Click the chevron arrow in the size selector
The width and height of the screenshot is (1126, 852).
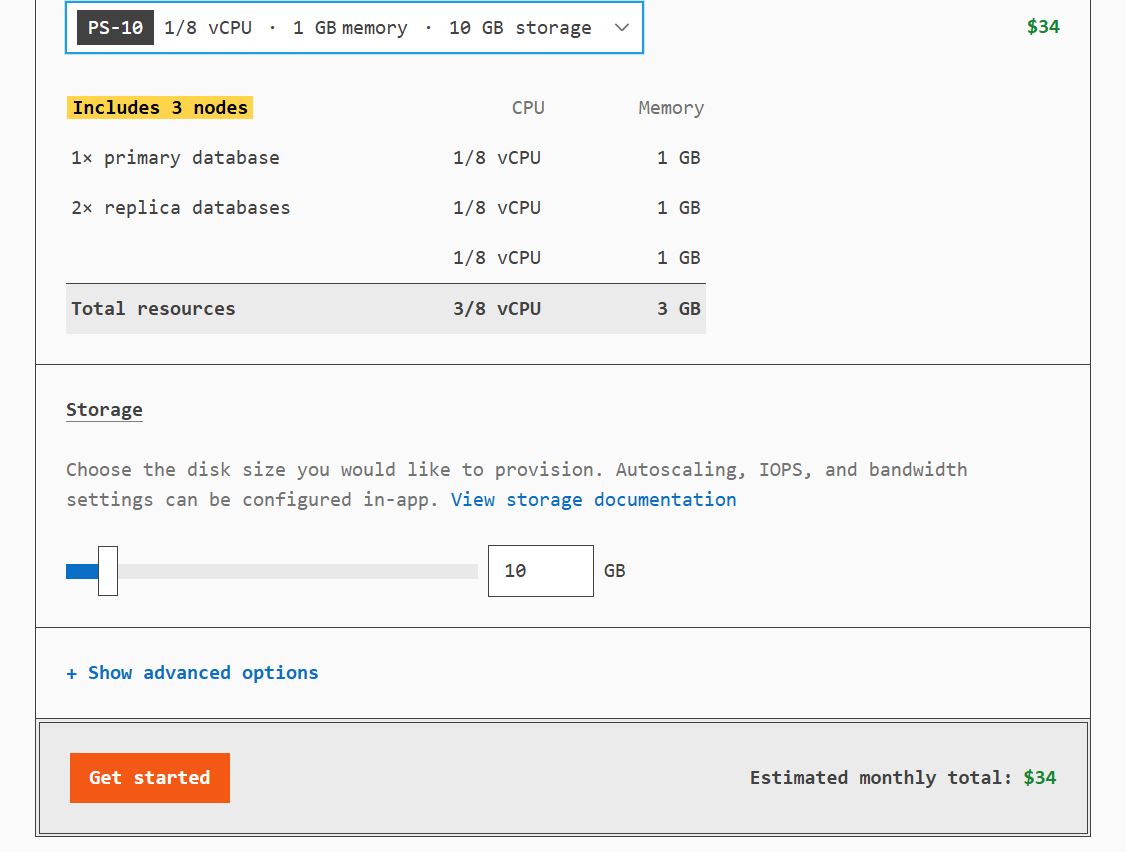tap(621, 28)
